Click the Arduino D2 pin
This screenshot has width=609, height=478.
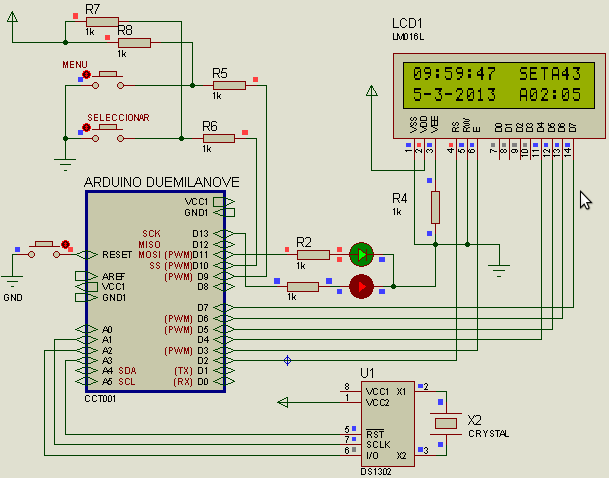[224, 360]
